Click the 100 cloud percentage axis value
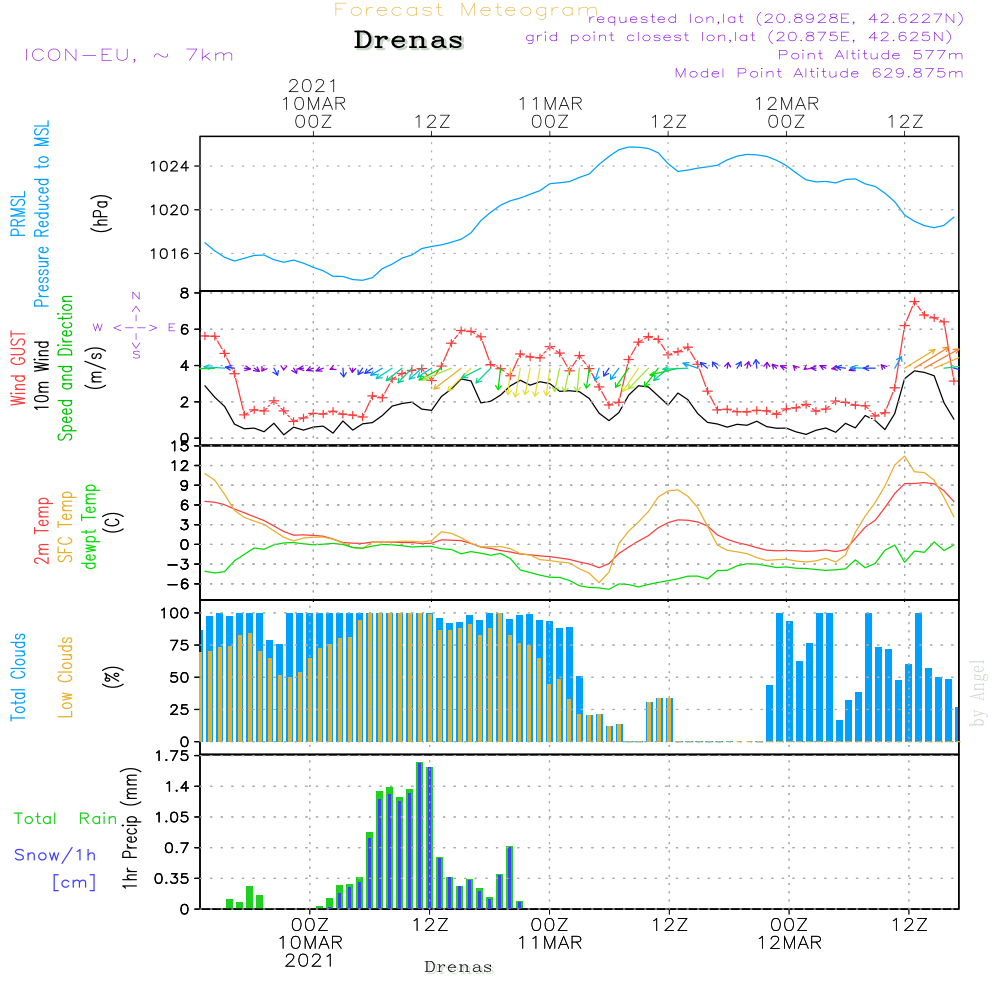 [175, 614]
